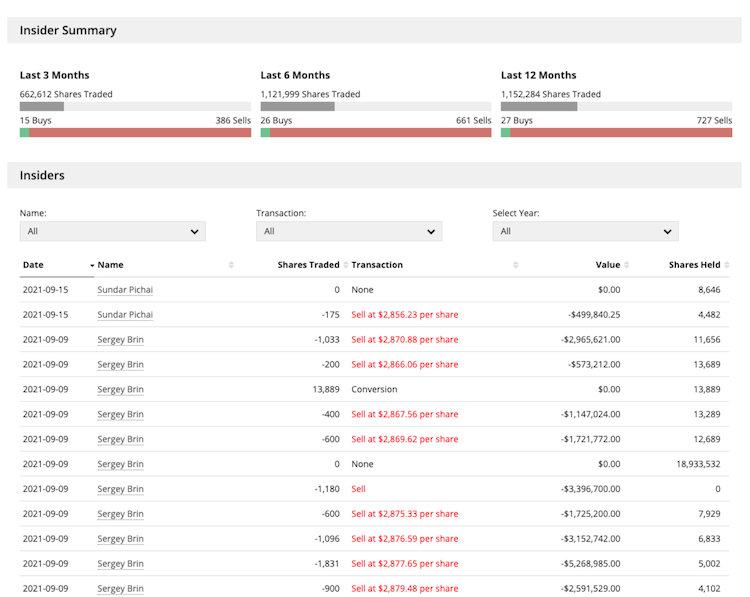Click the sort icon next to Value
This screenshot has width=750, height=597.
coord(626,265)
